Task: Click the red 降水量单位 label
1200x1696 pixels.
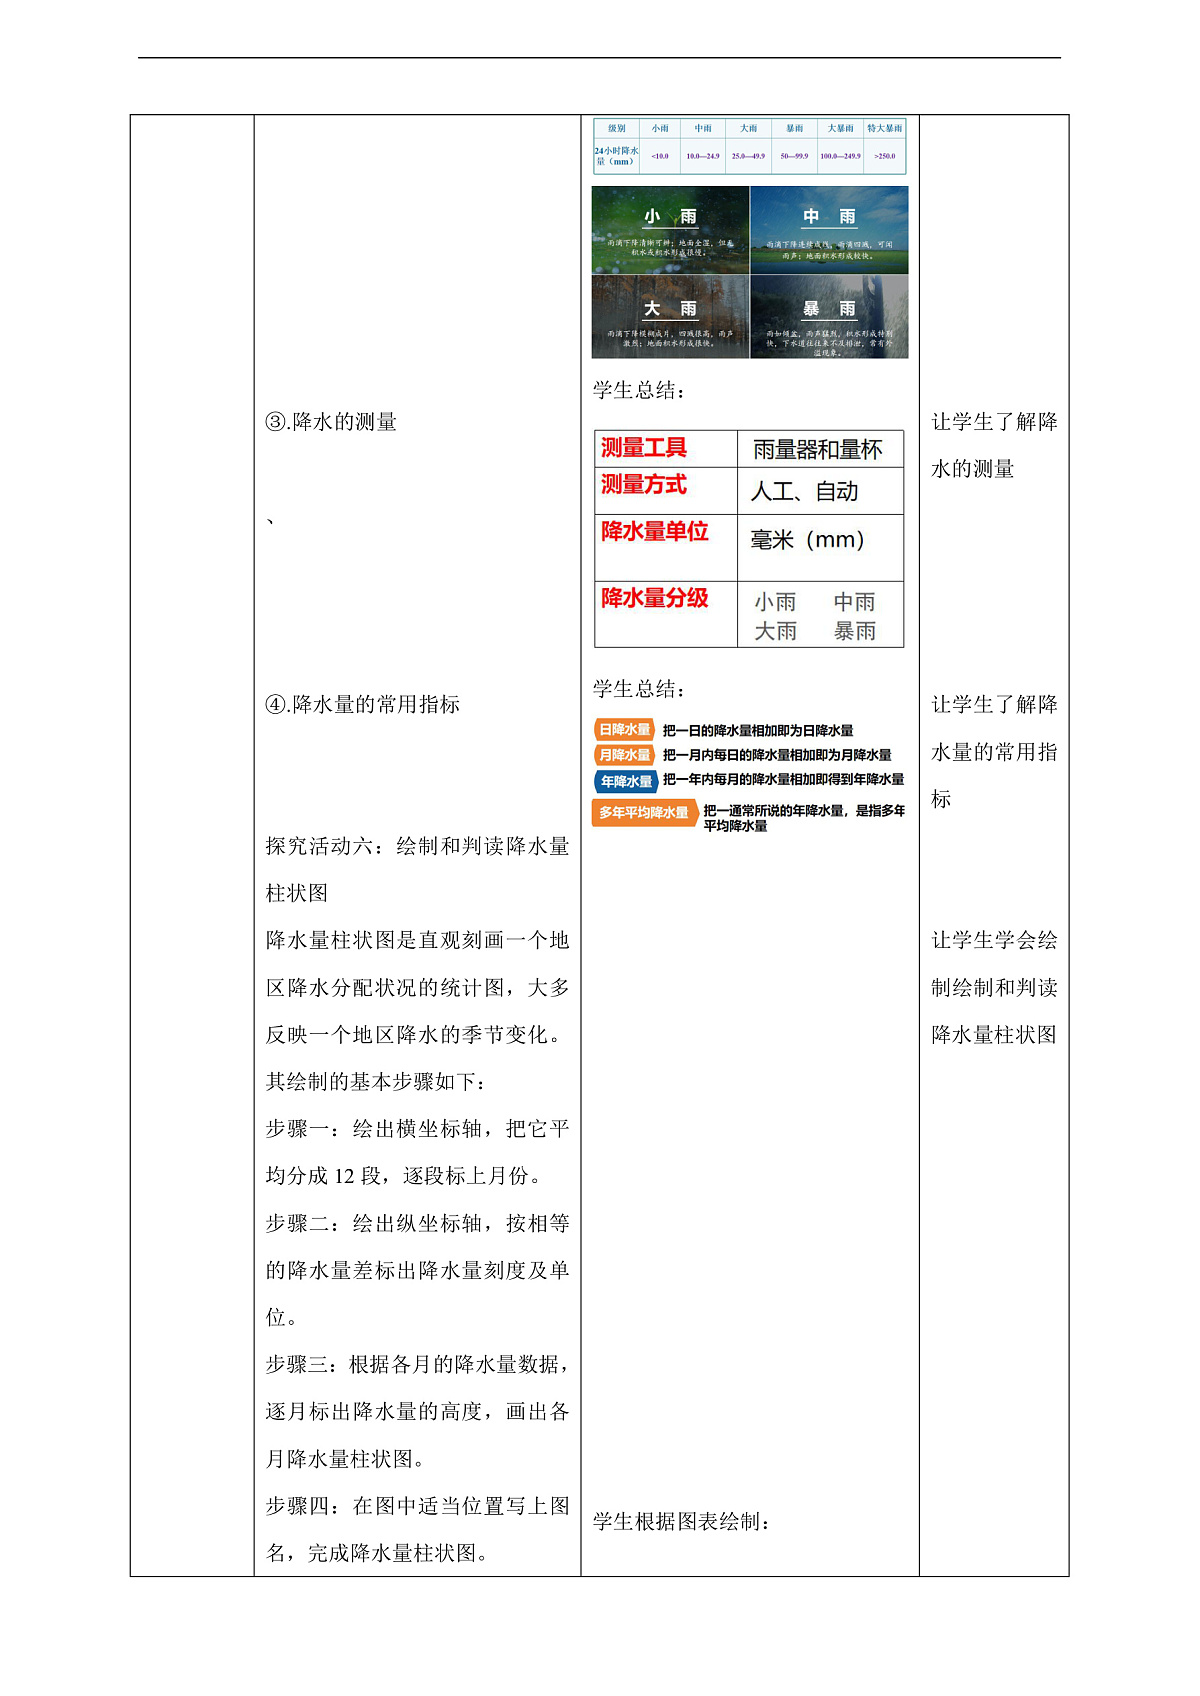Action: coord(655,531)
